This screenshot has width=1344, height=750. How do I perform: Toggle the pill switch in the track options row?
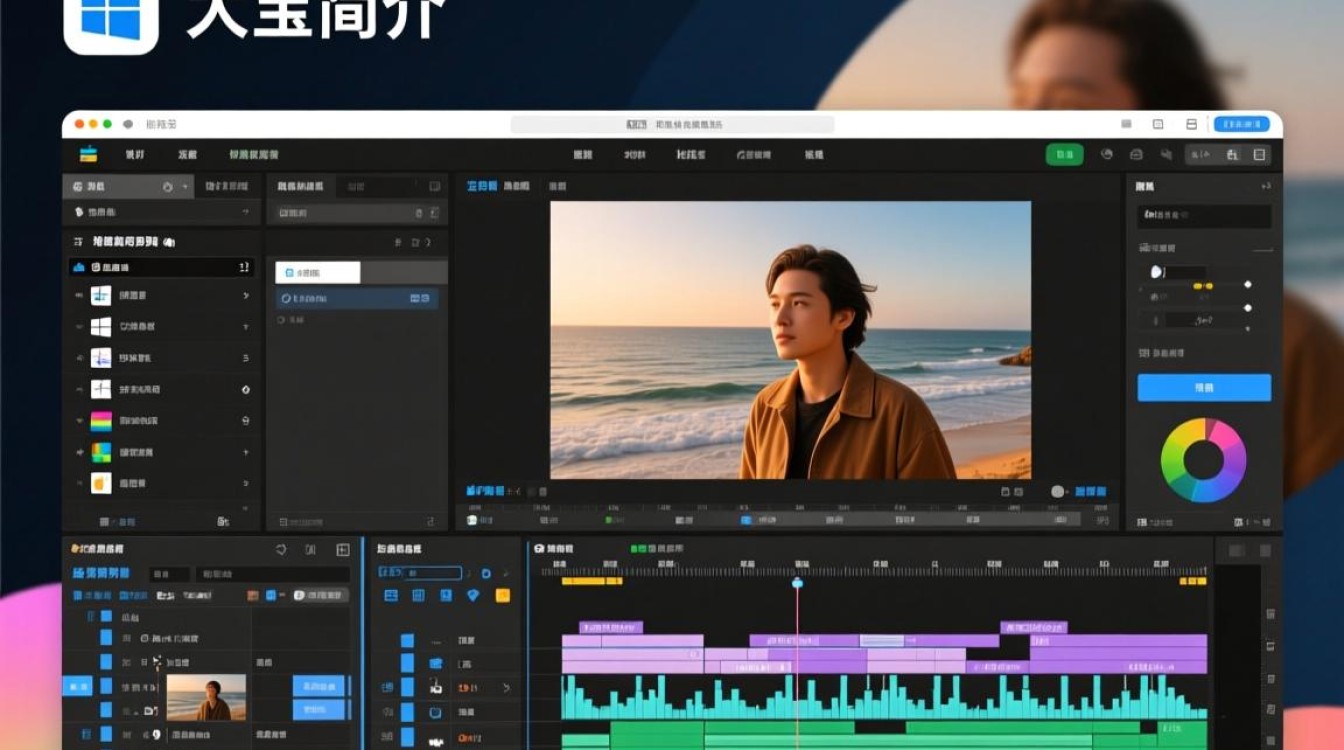(319, 595)
